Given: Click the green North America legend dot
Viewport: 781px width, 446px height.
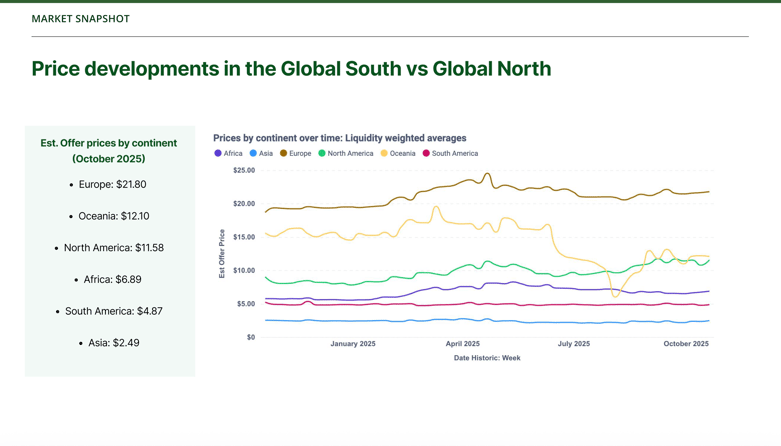Looking at the screenshot, I should click(x=322, y=154).
